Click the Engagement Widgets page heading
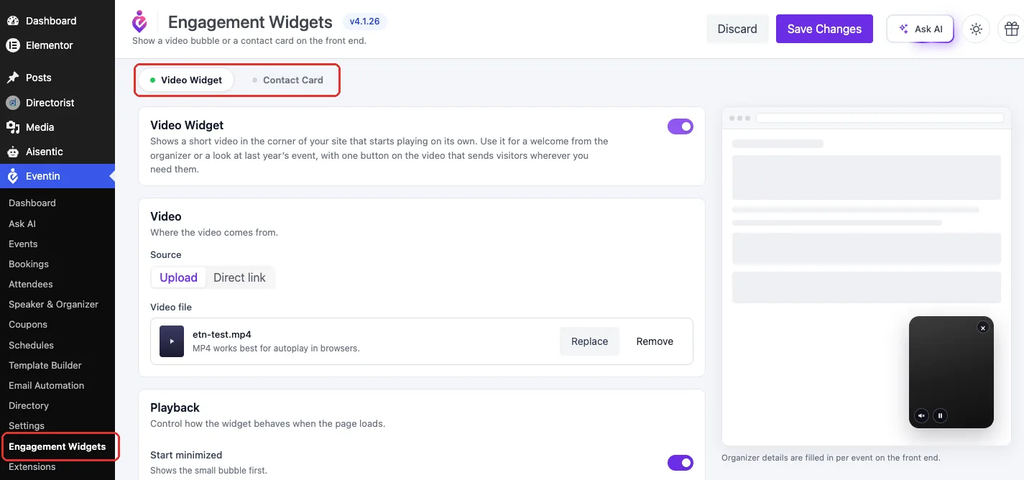 (250, 22)
